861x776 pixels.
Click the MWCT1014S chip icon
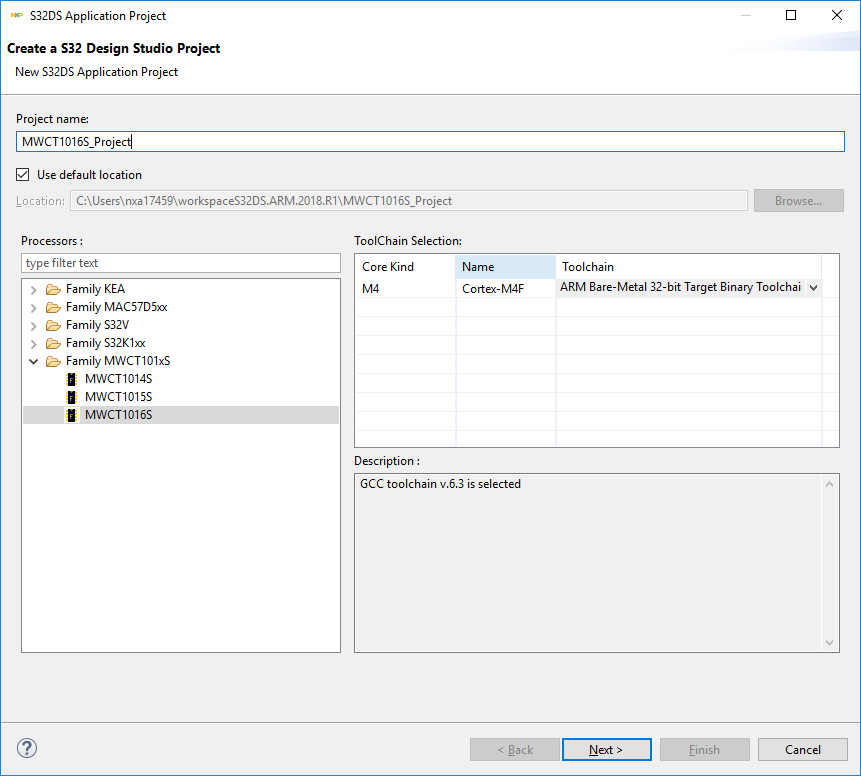[x=71, y=379]
